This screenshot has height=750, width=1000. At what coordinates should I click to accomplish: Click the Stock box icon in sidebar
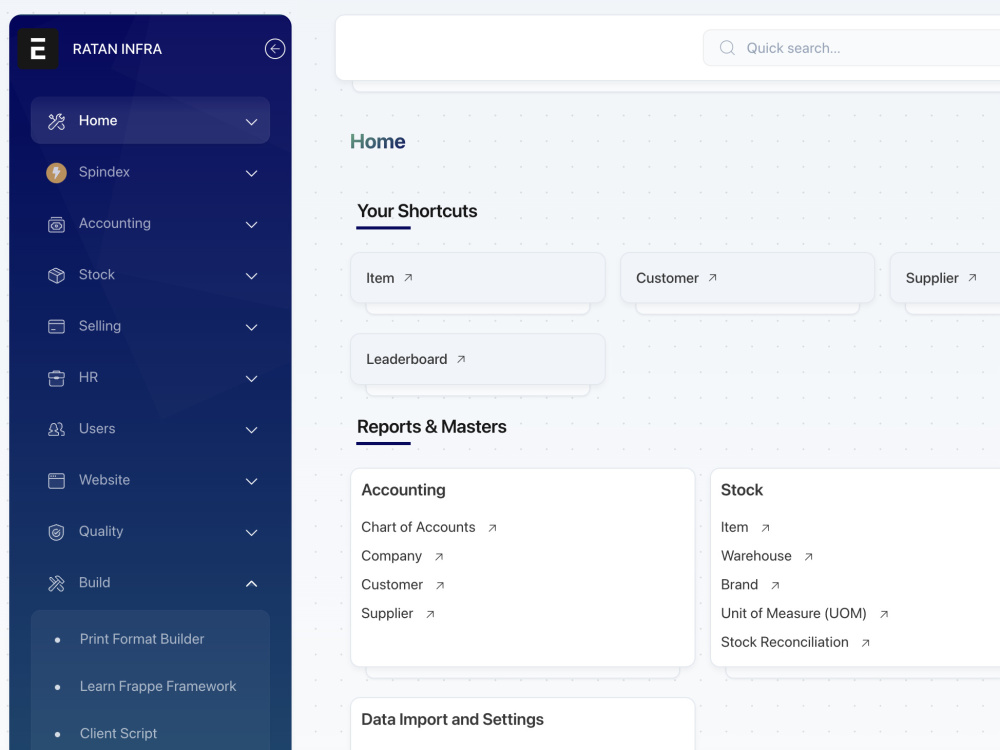tap(56, 276)
